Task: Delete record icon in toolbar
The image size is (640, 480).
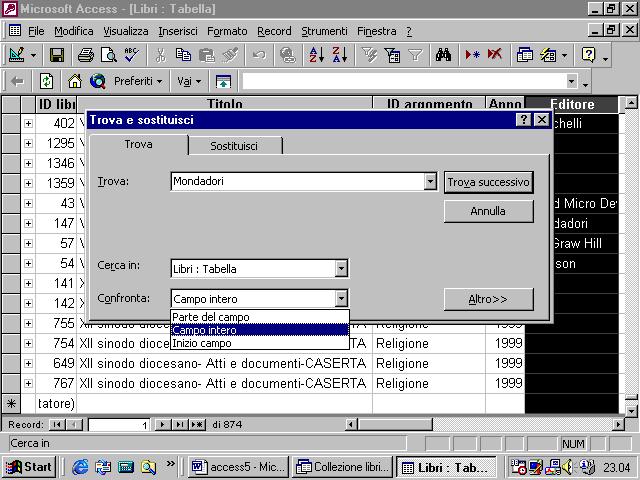Action: click(495, 55)
